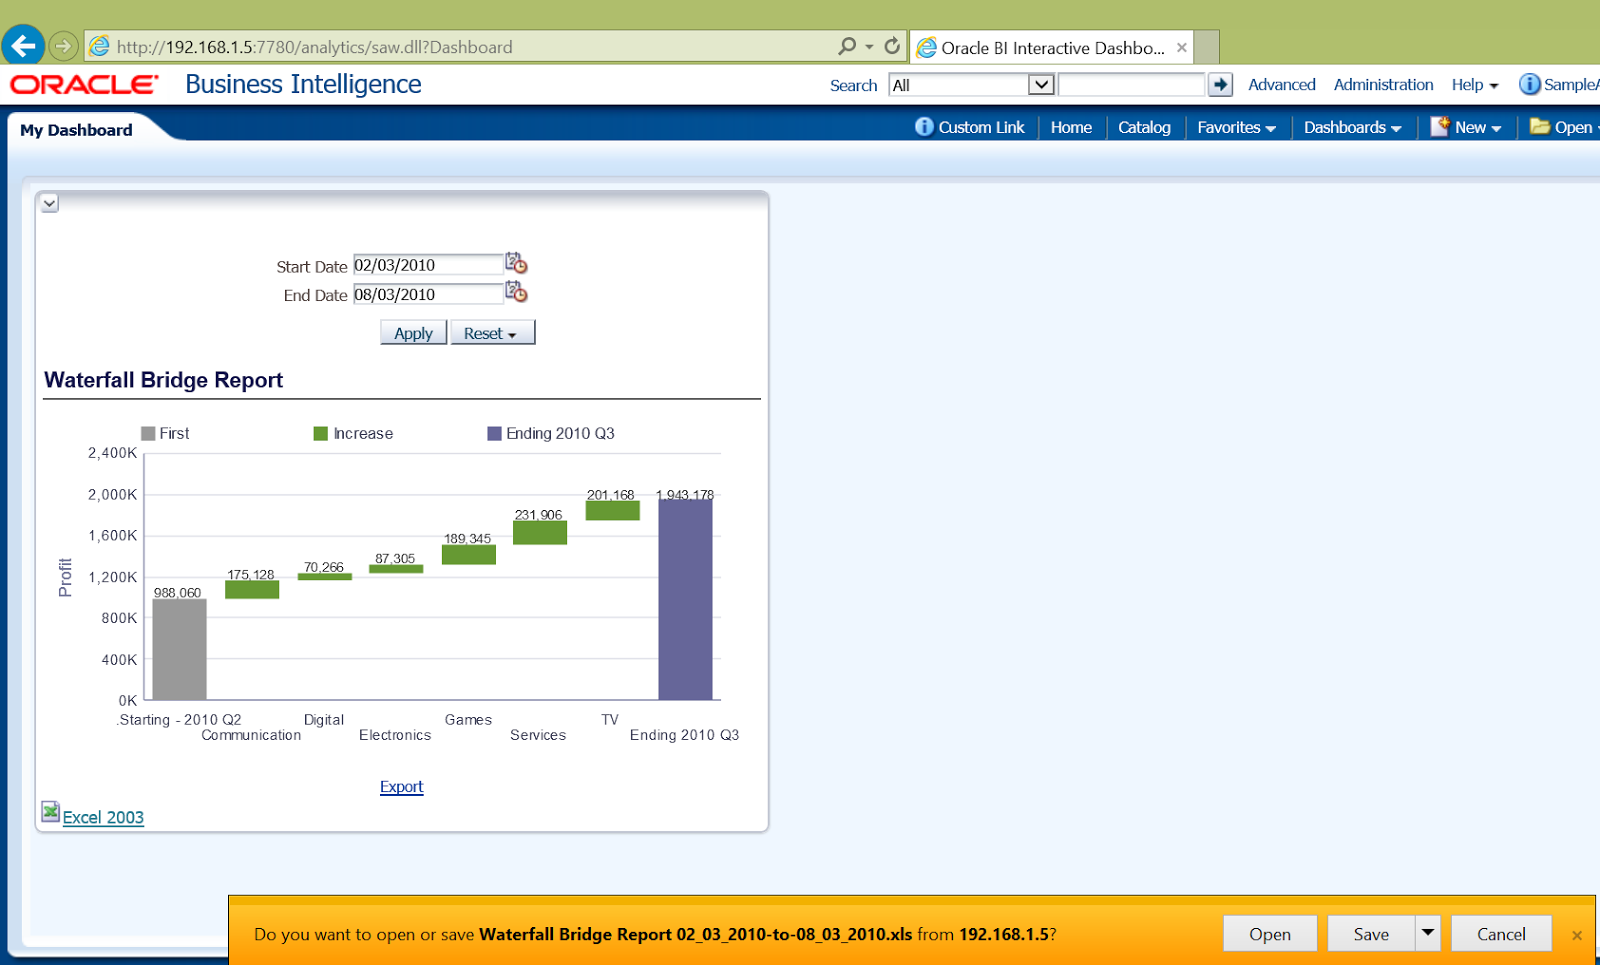Select the My Dashboard tab

(x=76, y=130)
